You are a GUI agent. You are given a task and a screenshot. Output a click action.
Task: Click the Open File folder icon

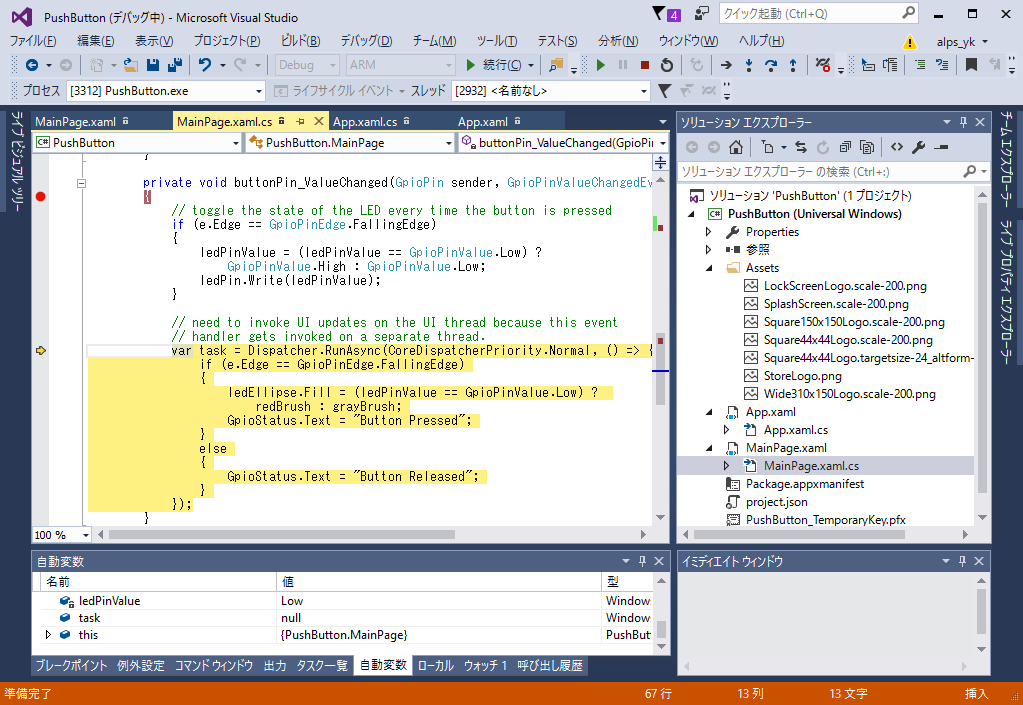(x=130, y=65)
